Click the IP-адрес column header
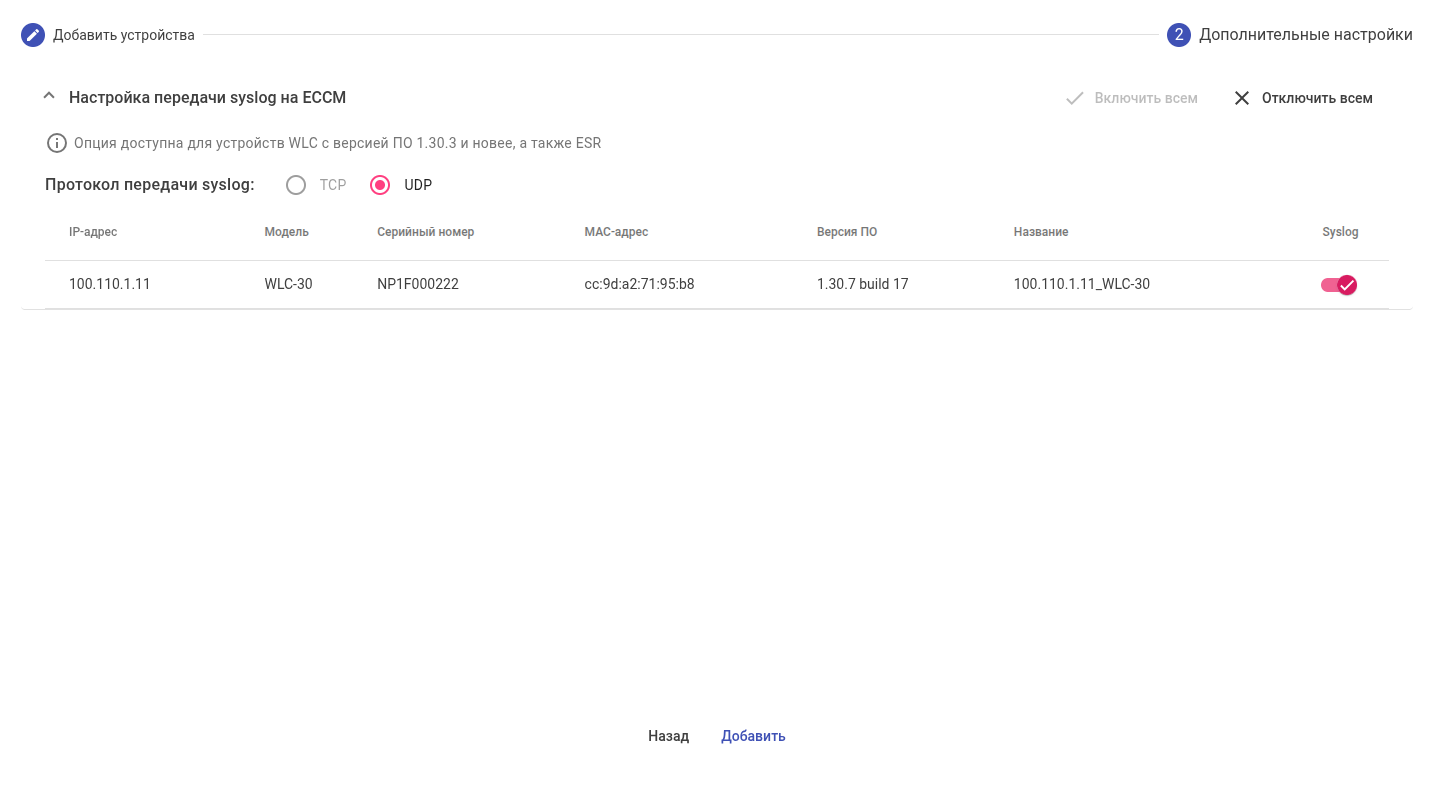Screen dimensions: 1431x788 click(93, 232)
